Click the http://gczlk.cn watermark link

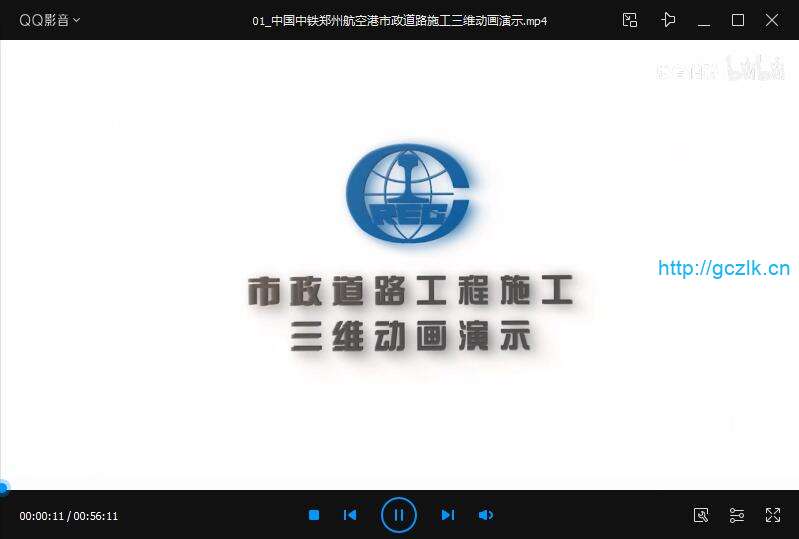[724, 268]
